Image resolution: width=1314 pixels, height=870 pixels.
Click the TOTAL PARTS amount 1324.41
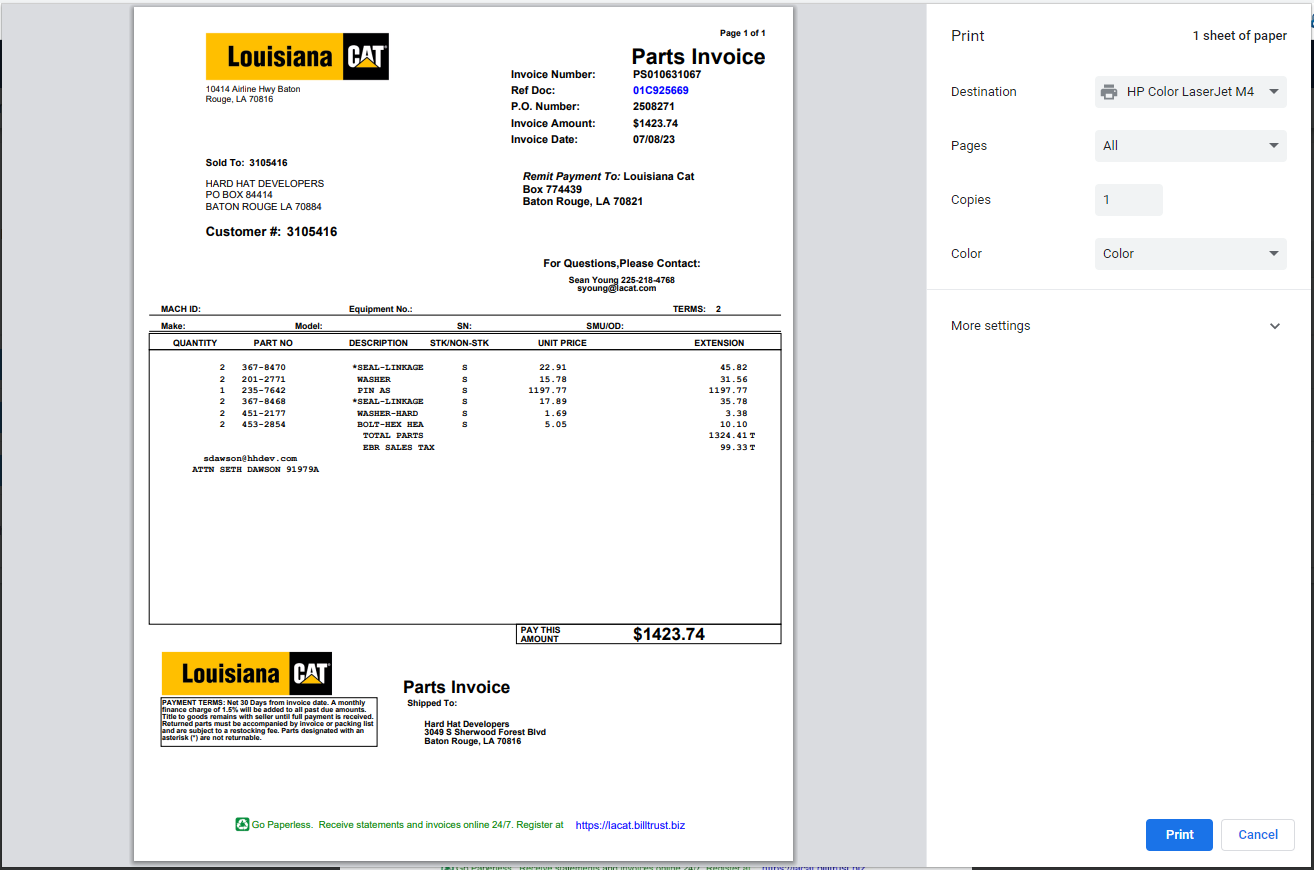[x=728, y=435]
